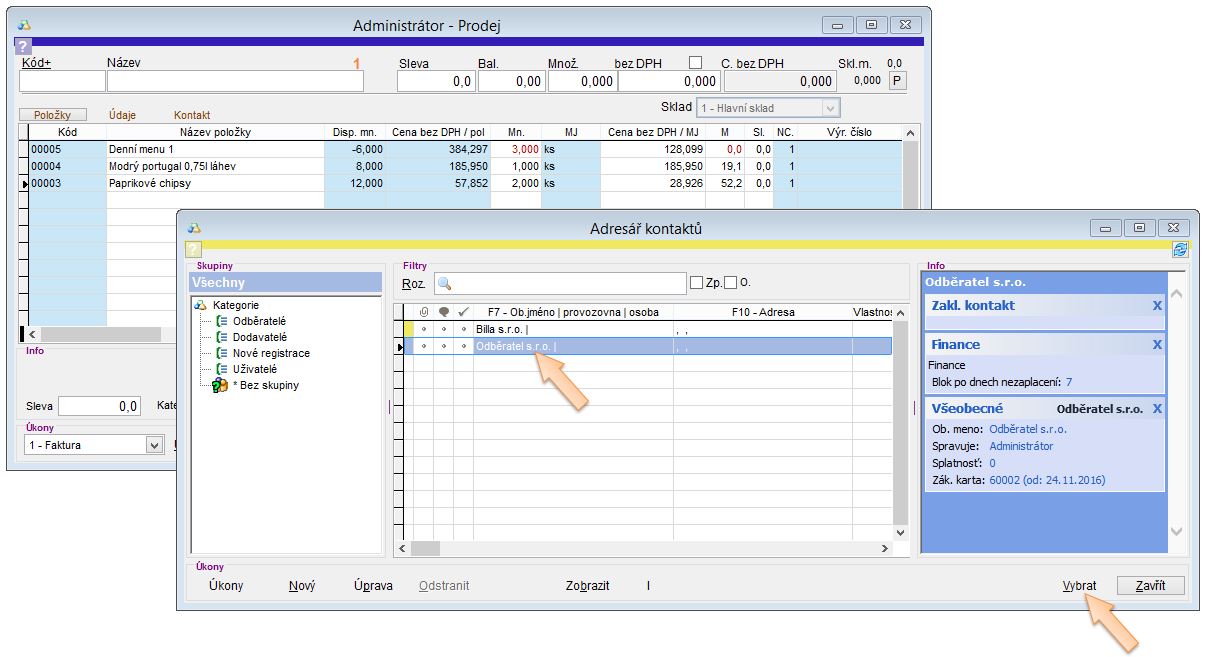Click the Vybrat button
The width and height of the screenshot is (1207, 657).
coord(1079,586)
